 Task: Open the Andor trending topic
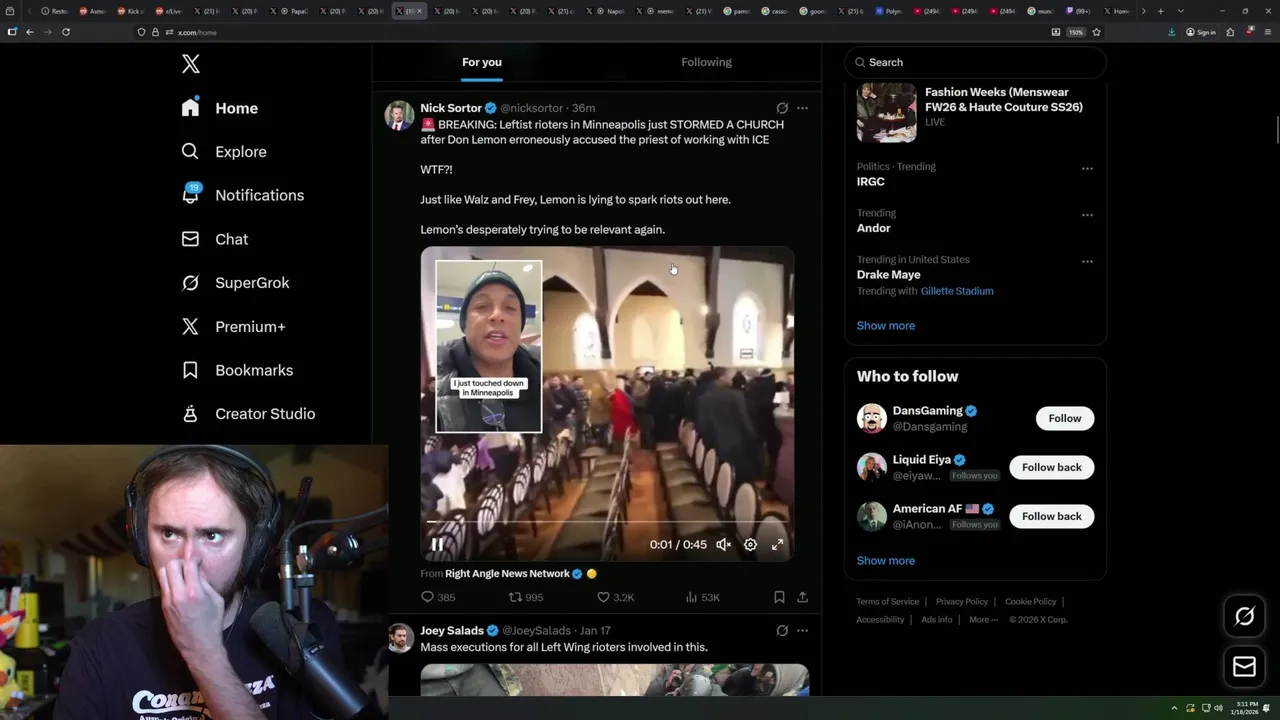tap(873, 228)
